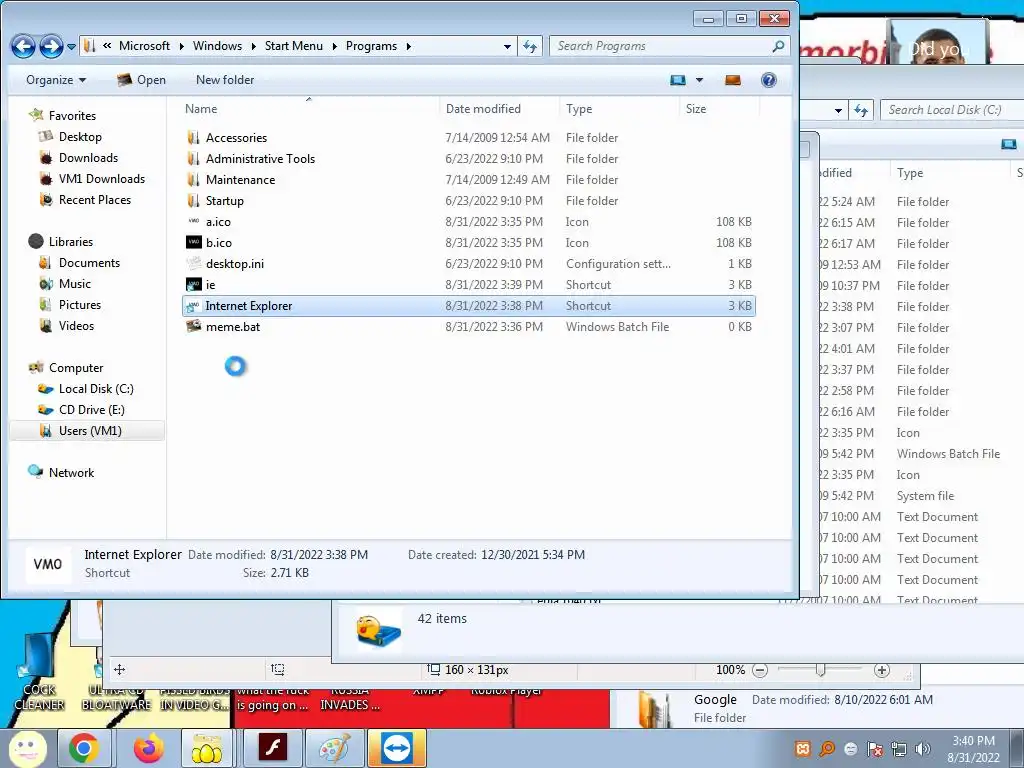Click the volume speaker tray icon
Viewport: 1024px width, 768px height.
click(x=923, y=749)
